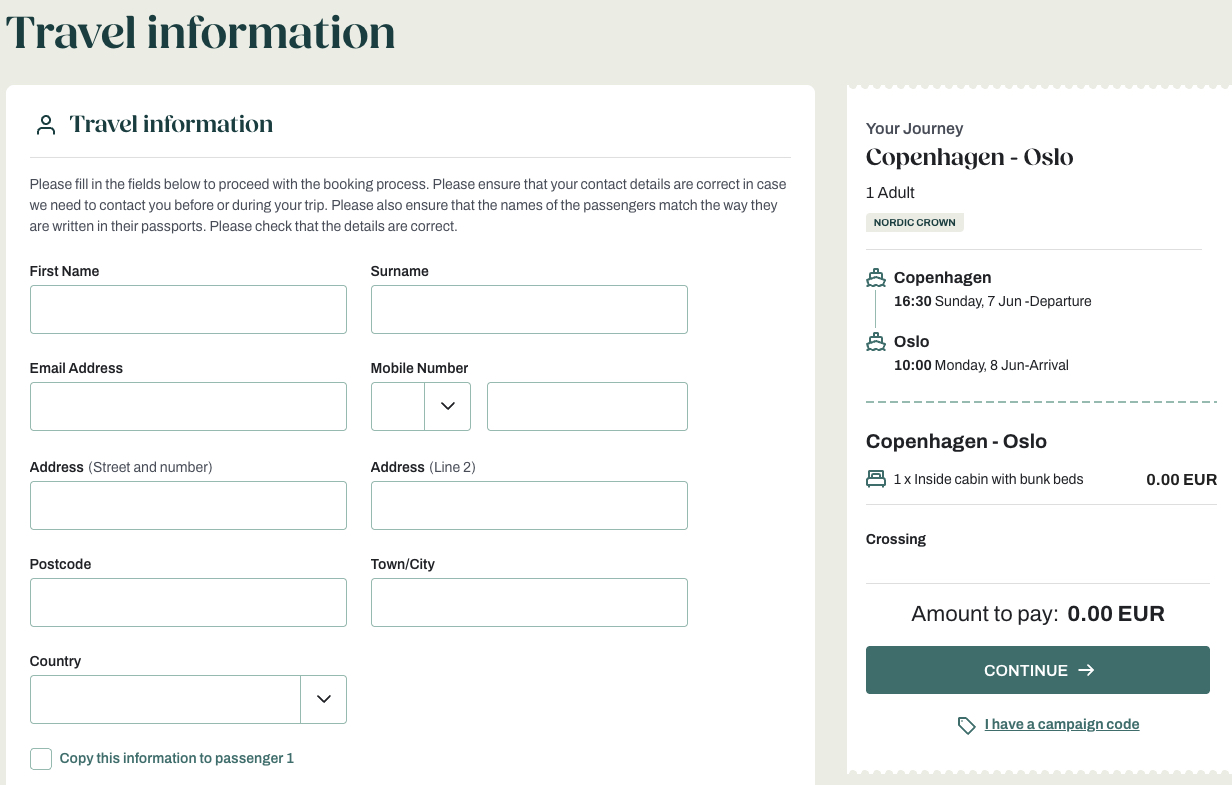Click the 16:30 Sunday, 7 Jun departure time

point(993,301)
